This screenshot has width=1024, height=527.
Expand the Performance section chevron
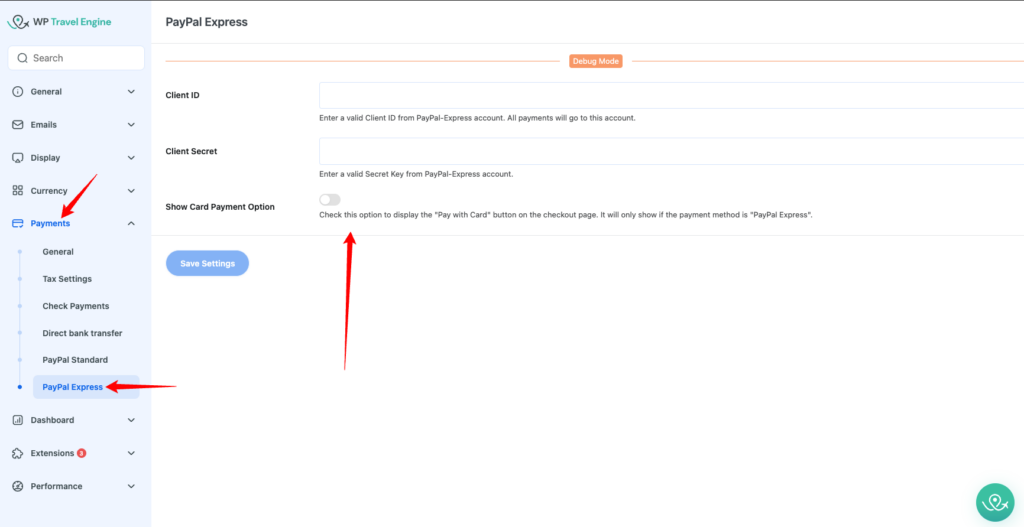click(x=131, y=487)
